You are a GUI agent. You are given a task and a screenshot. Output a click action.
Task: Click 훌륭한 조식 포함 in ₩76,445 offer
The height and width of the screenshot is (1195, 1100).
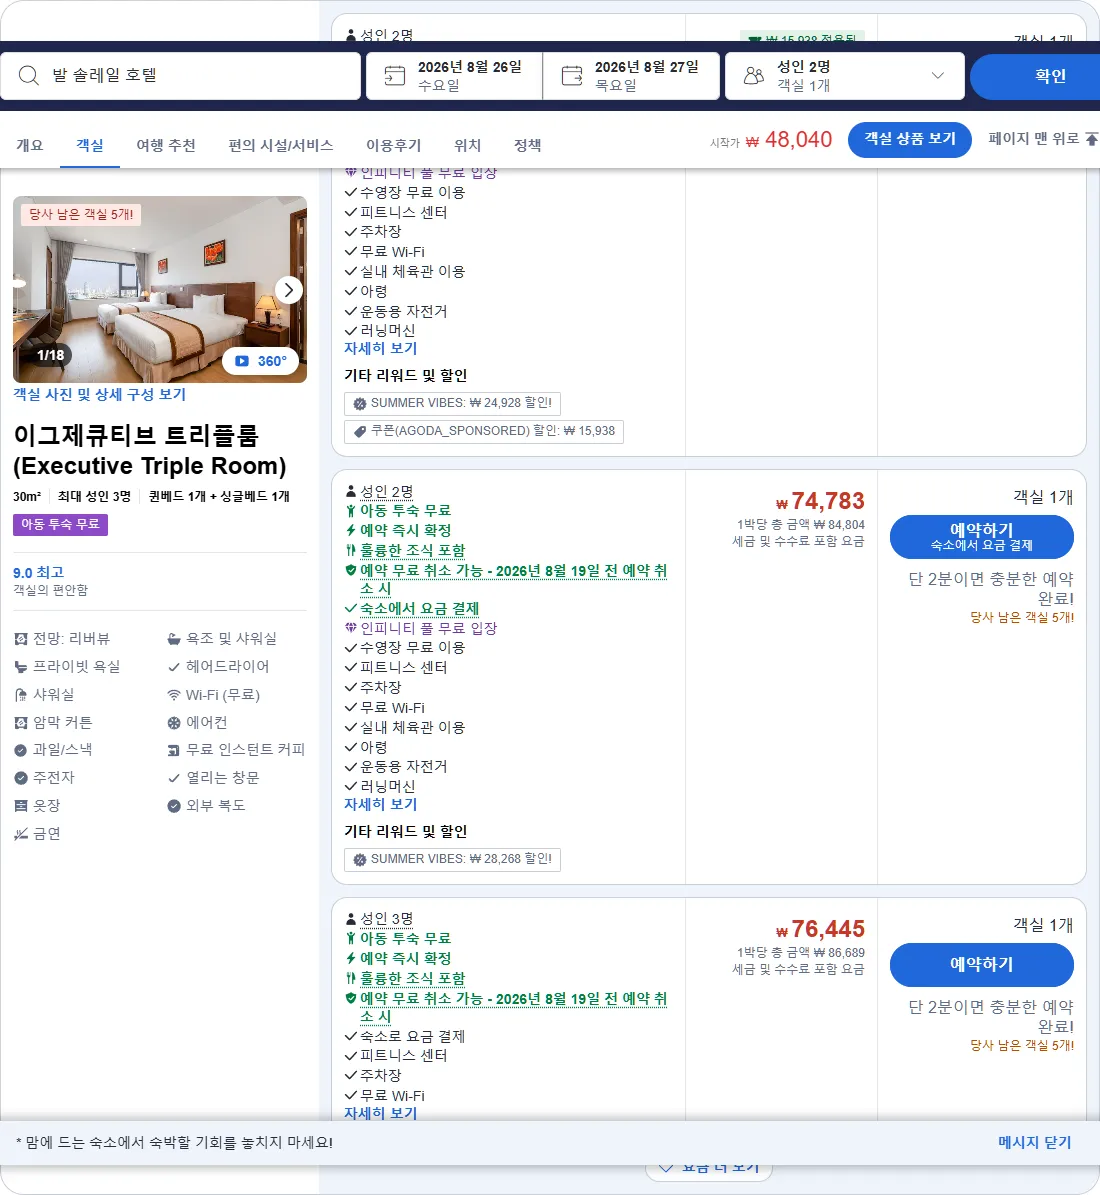tap(412, 979)
